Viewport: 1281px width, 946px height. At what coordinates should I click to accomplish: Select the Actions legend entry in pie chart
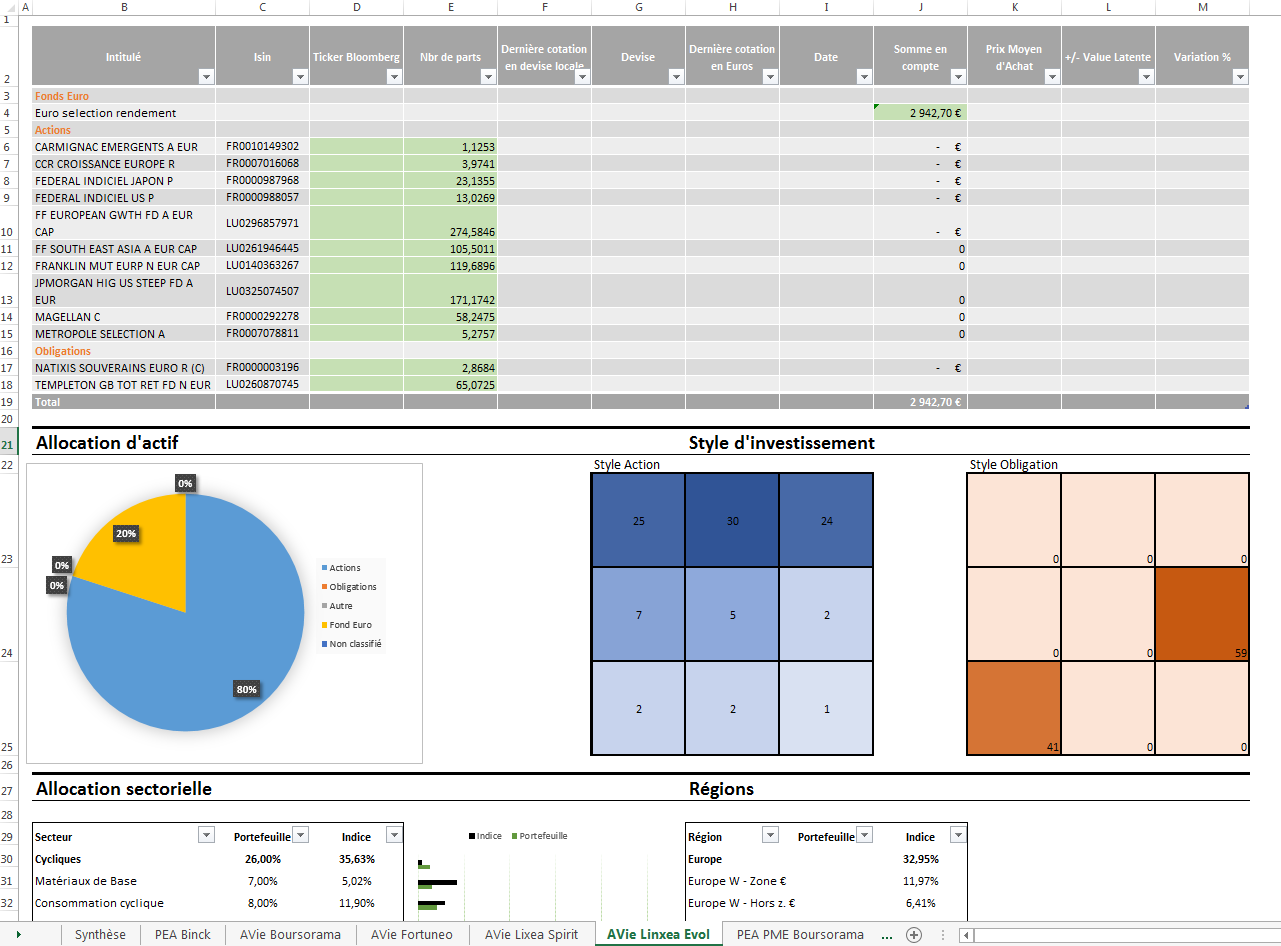tap(340, 568)
